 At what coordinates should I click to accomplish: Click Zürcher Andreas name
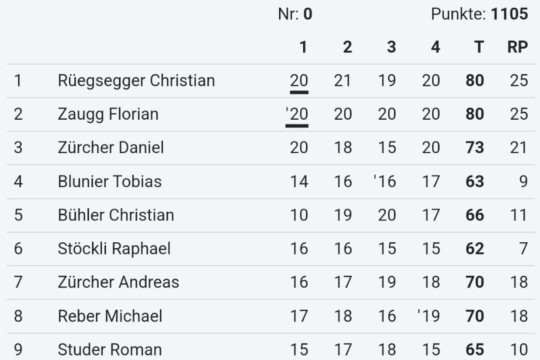[118, 282]
